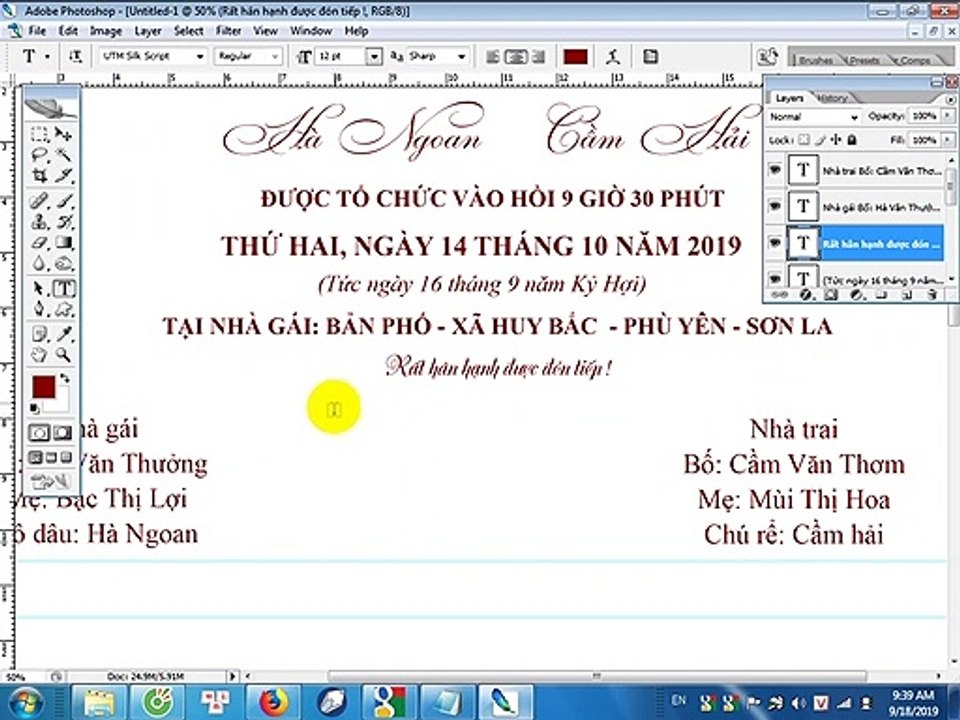960x720 pixels.
Task: Select the Dodge tool
Action: click(63, 263)
